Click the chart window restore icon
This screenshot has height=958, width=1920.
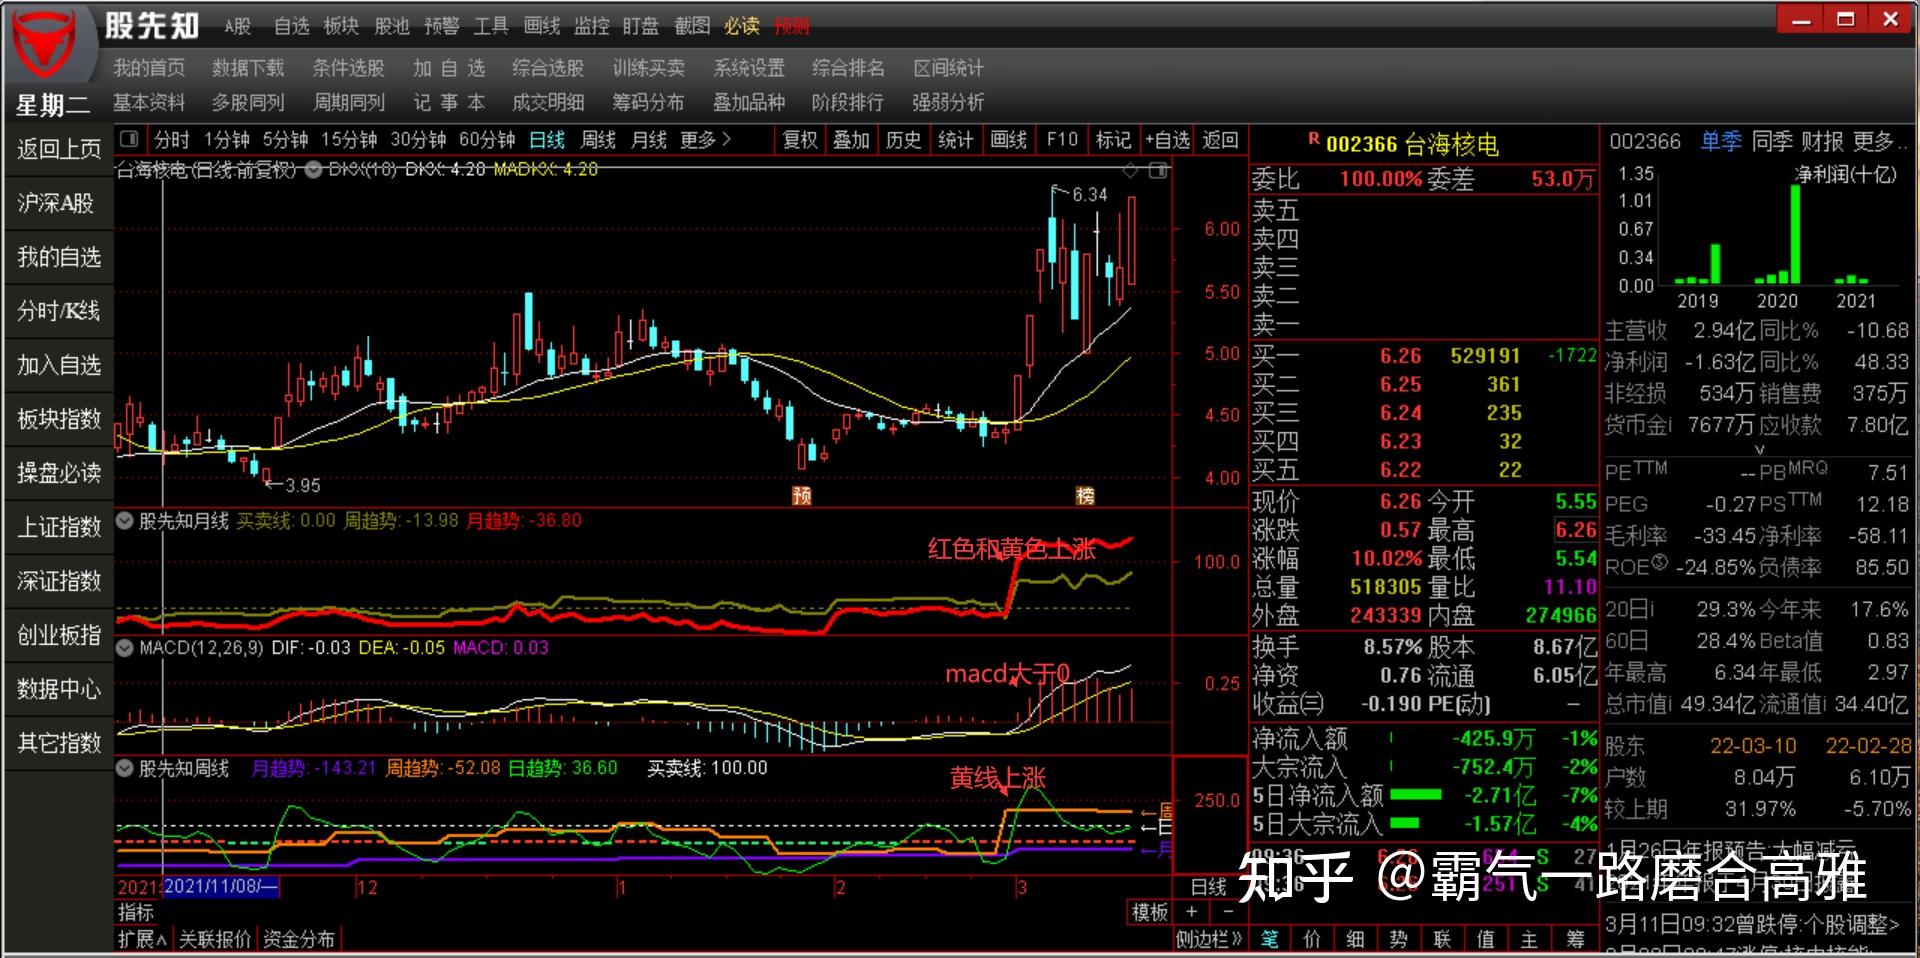pos(1158,171)
